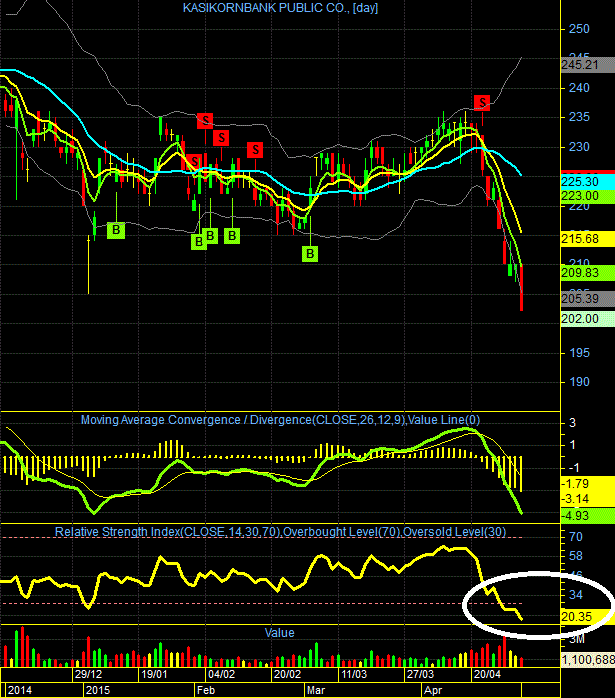615x698 pixels.
Task: Select the cyan 225.30 moving average label
Action: (587, 182)
